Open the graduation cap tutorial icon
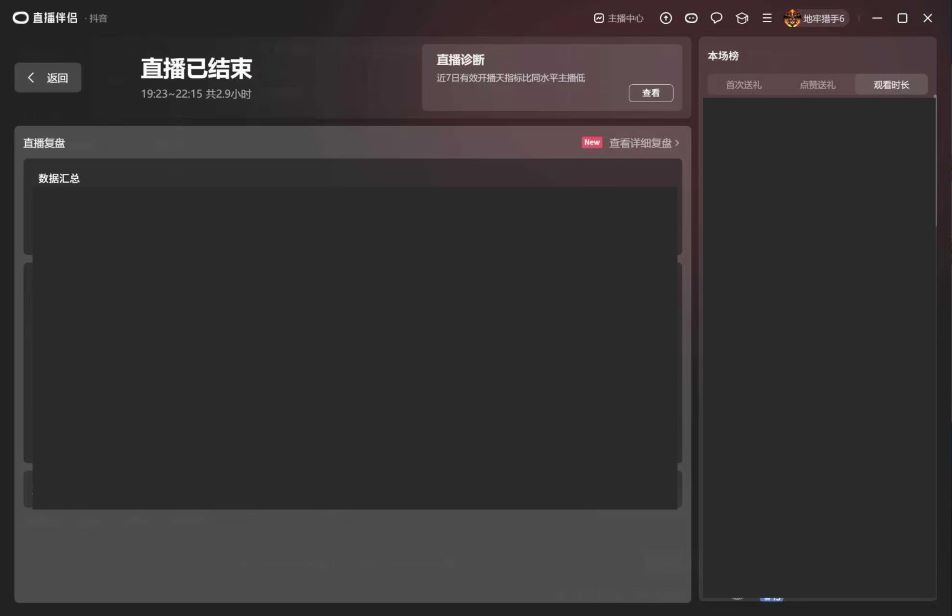 (742, 18)
